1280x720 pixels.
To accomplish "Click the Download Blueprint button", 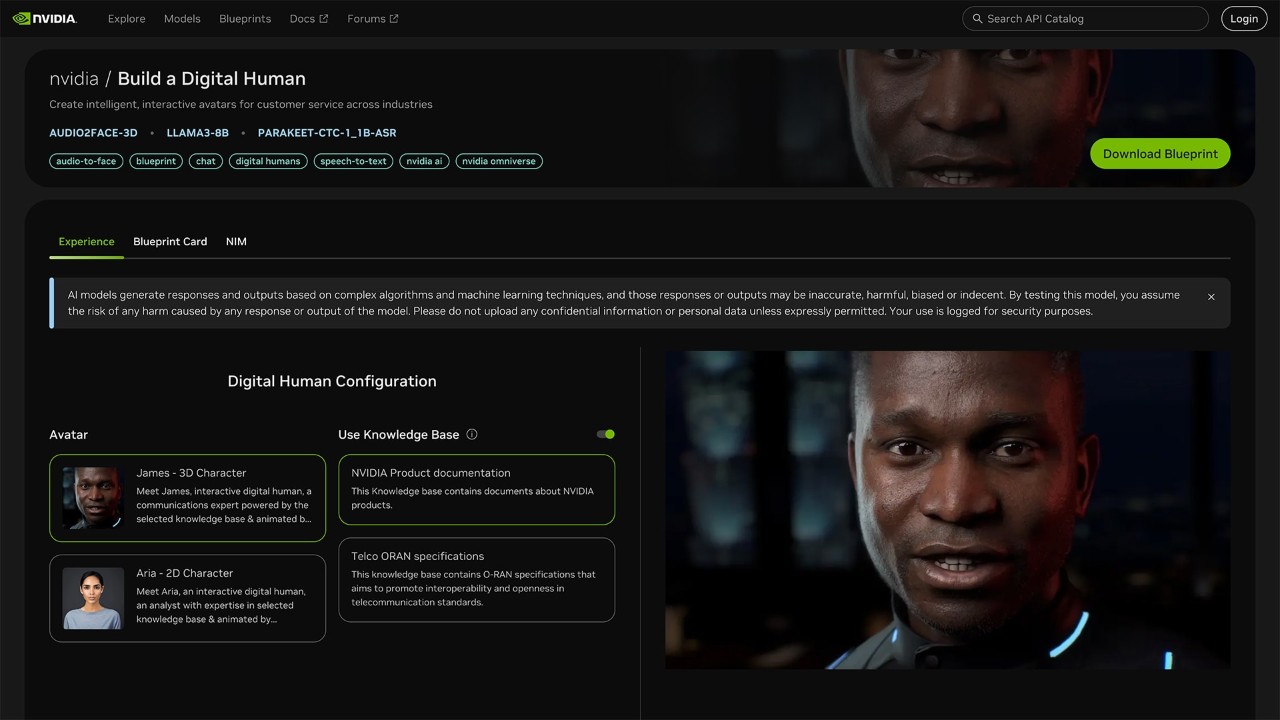I will [x=1159, y=153].
